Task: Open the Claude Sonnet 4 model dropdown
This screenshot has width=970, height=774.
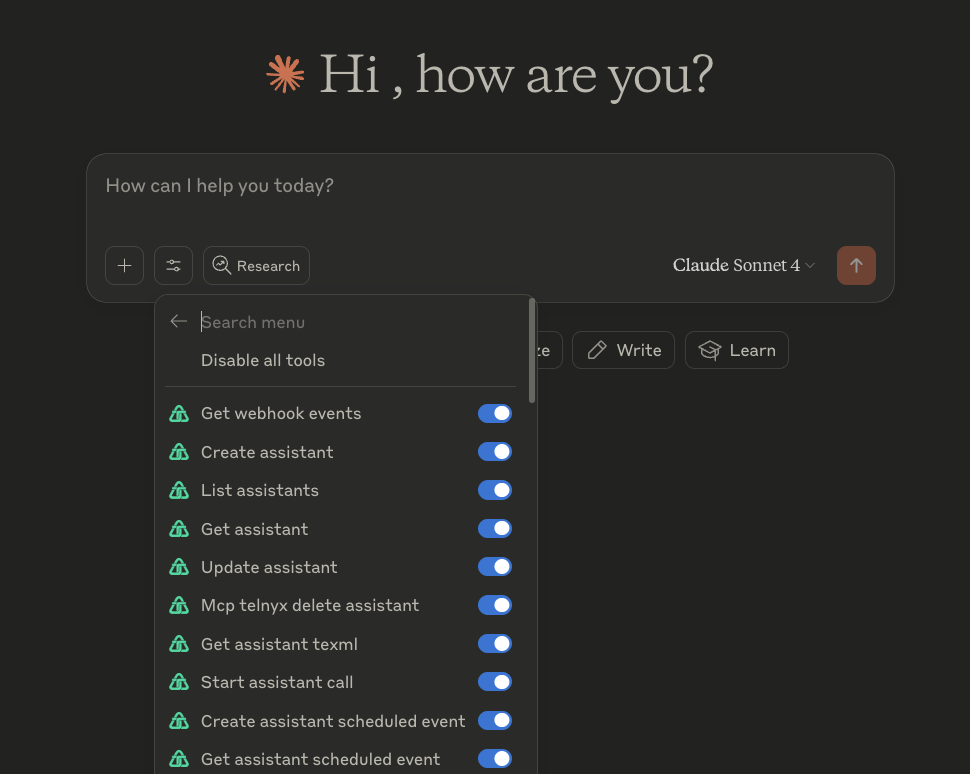Action: [x=744, y=265]
